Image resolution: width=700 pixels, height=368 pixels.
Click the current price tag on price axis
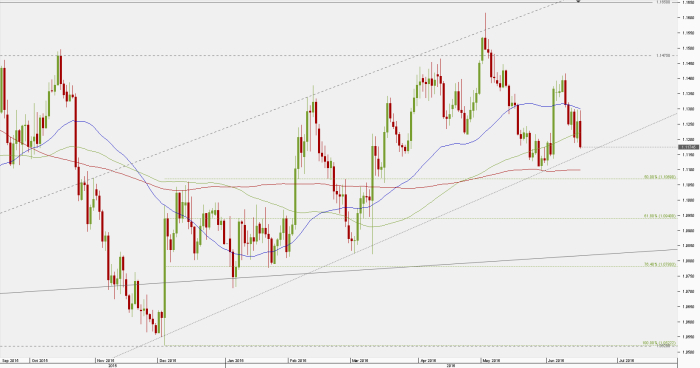click(x=688, y=147)
